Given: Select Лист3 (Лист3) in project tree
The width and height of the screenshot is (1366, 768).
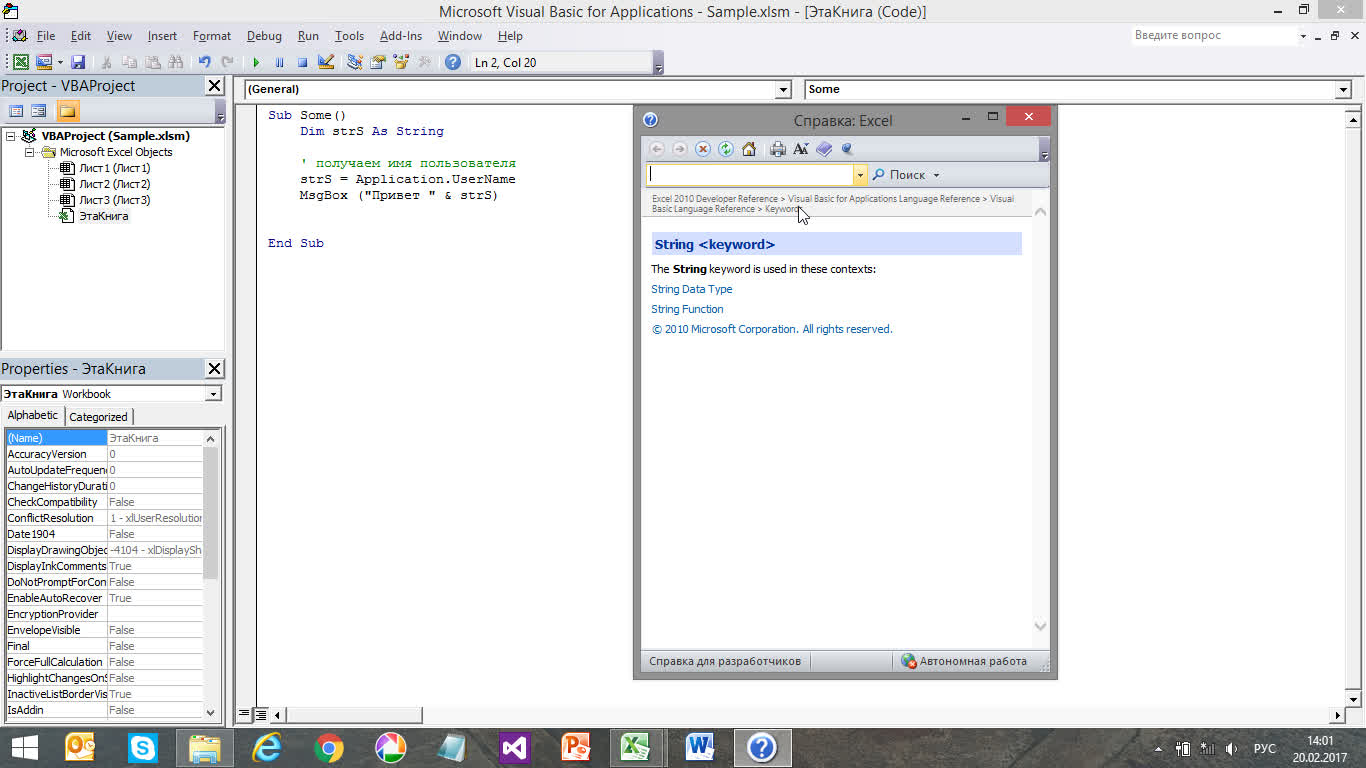Looking at the screenshot, I should 115,200.
